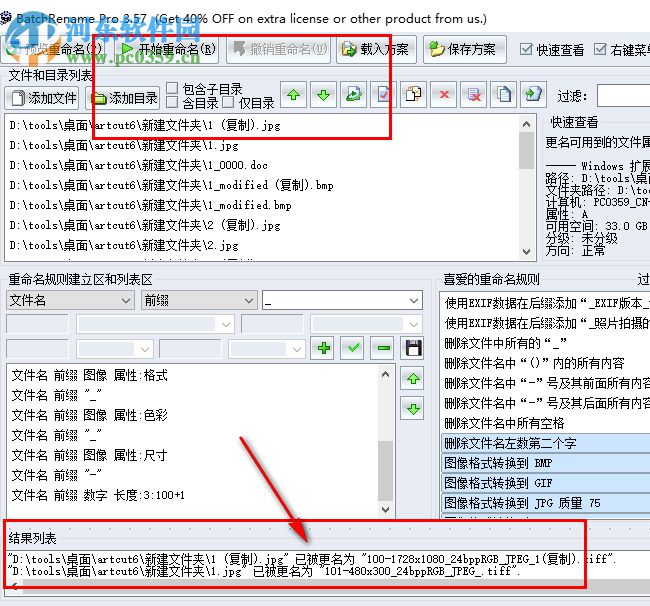The image size is (650, 606).
Task: Move rule down with green arrow beside rule list
Action: 412,409
